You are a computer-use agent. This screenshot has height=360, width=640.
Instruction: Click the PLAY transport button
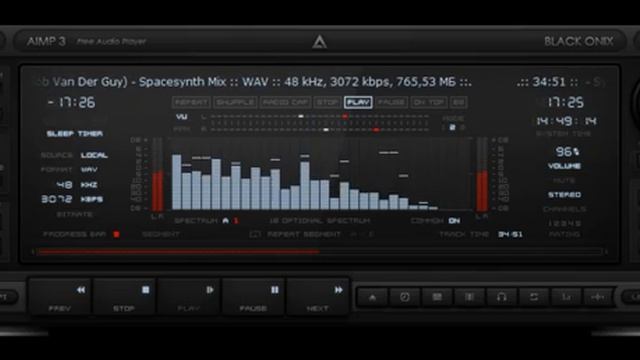pyautogui.click(x=189, y=297)
